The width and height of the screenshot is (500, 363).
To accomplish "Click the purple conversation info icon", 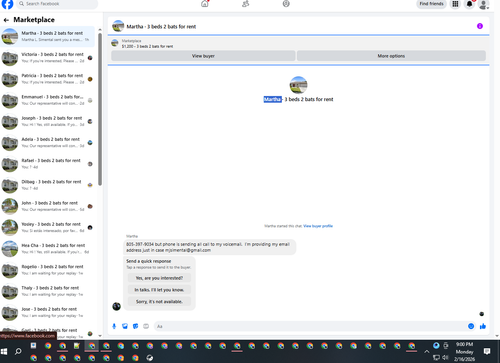I will pos(480,26).
